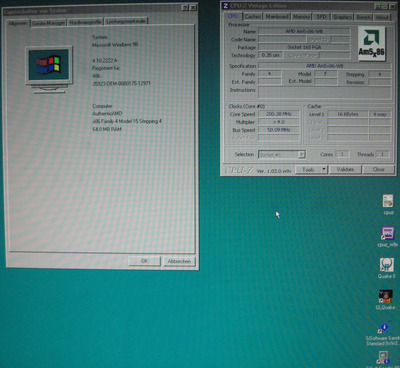Click the AuthenticAMD text
This screenshot has width=400, height=368.
coord(107,114)
